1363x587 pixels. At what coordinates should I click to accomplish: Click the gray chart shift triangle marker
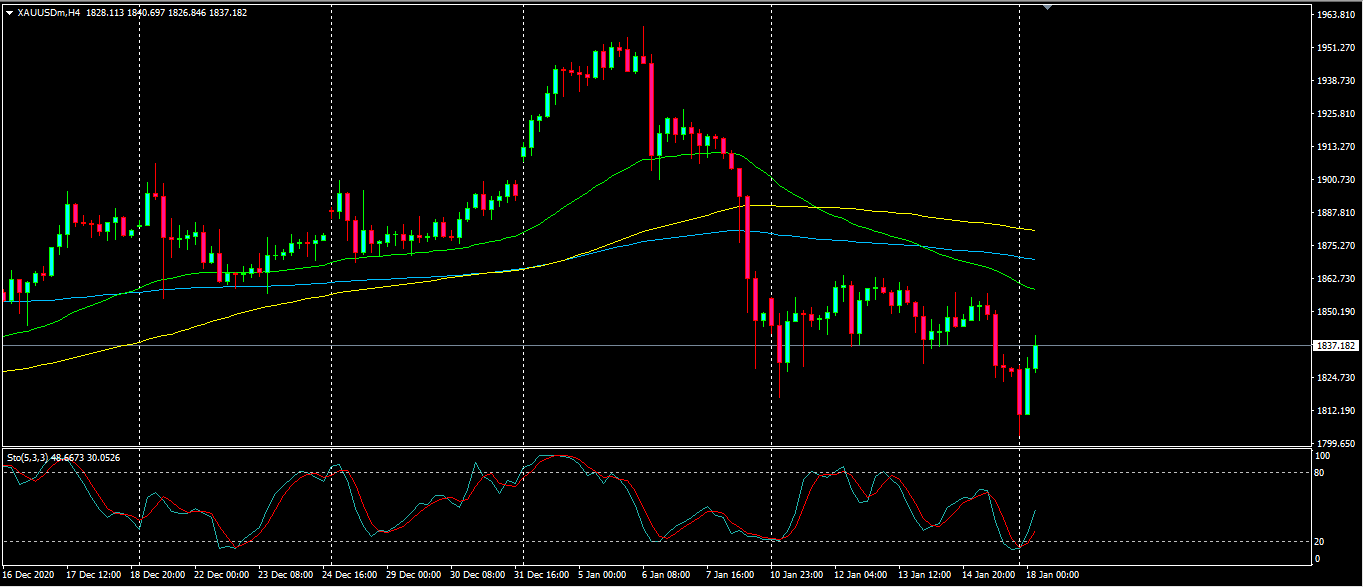click(1047, 7)
